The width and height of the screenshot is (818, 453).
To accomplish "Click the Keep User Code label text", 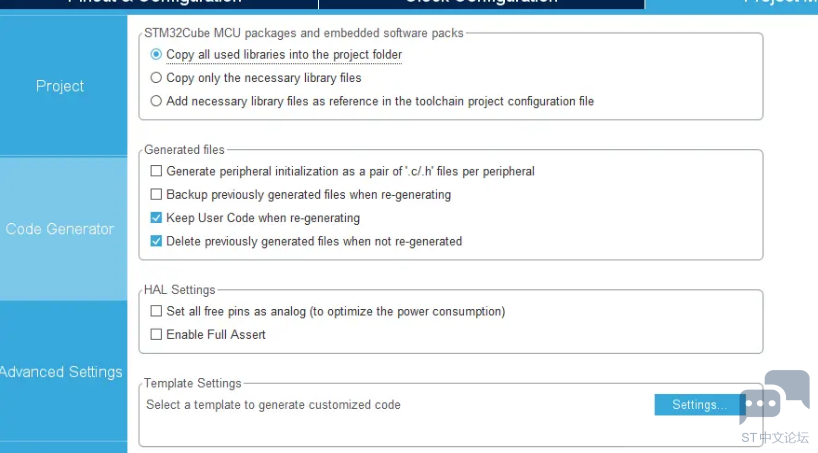I will pyautogui.click(x=263, y=218).
